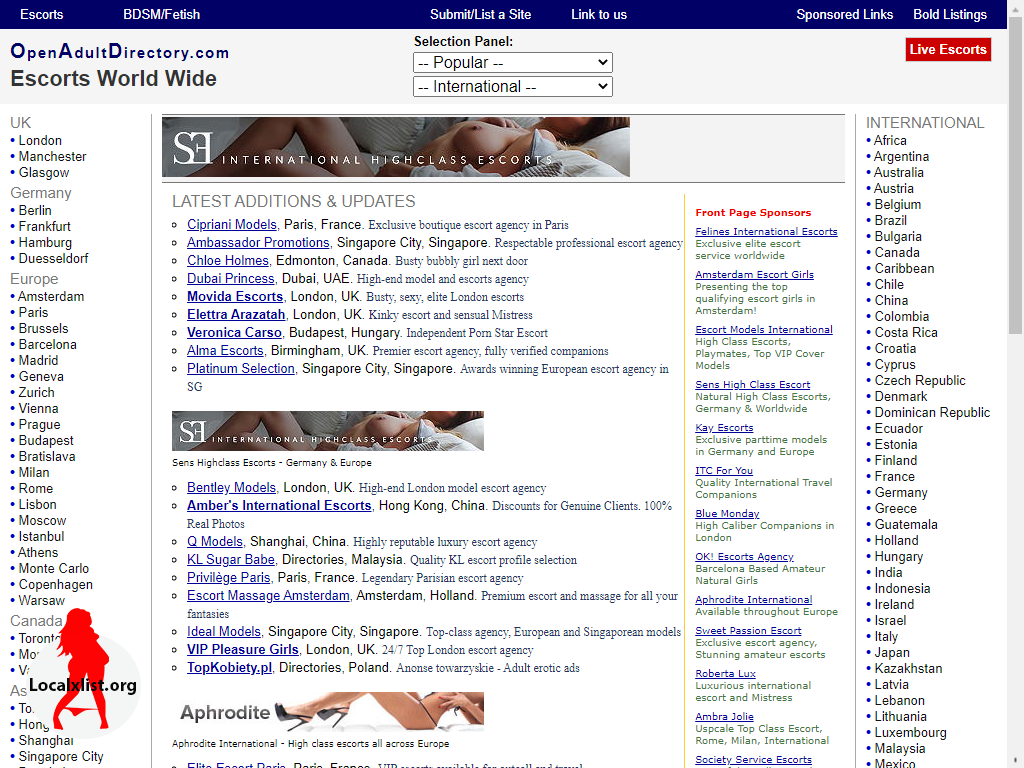Open the Veronica Carso listing
The width and height of the screenshot is (1024, 768).
(234, 332)
